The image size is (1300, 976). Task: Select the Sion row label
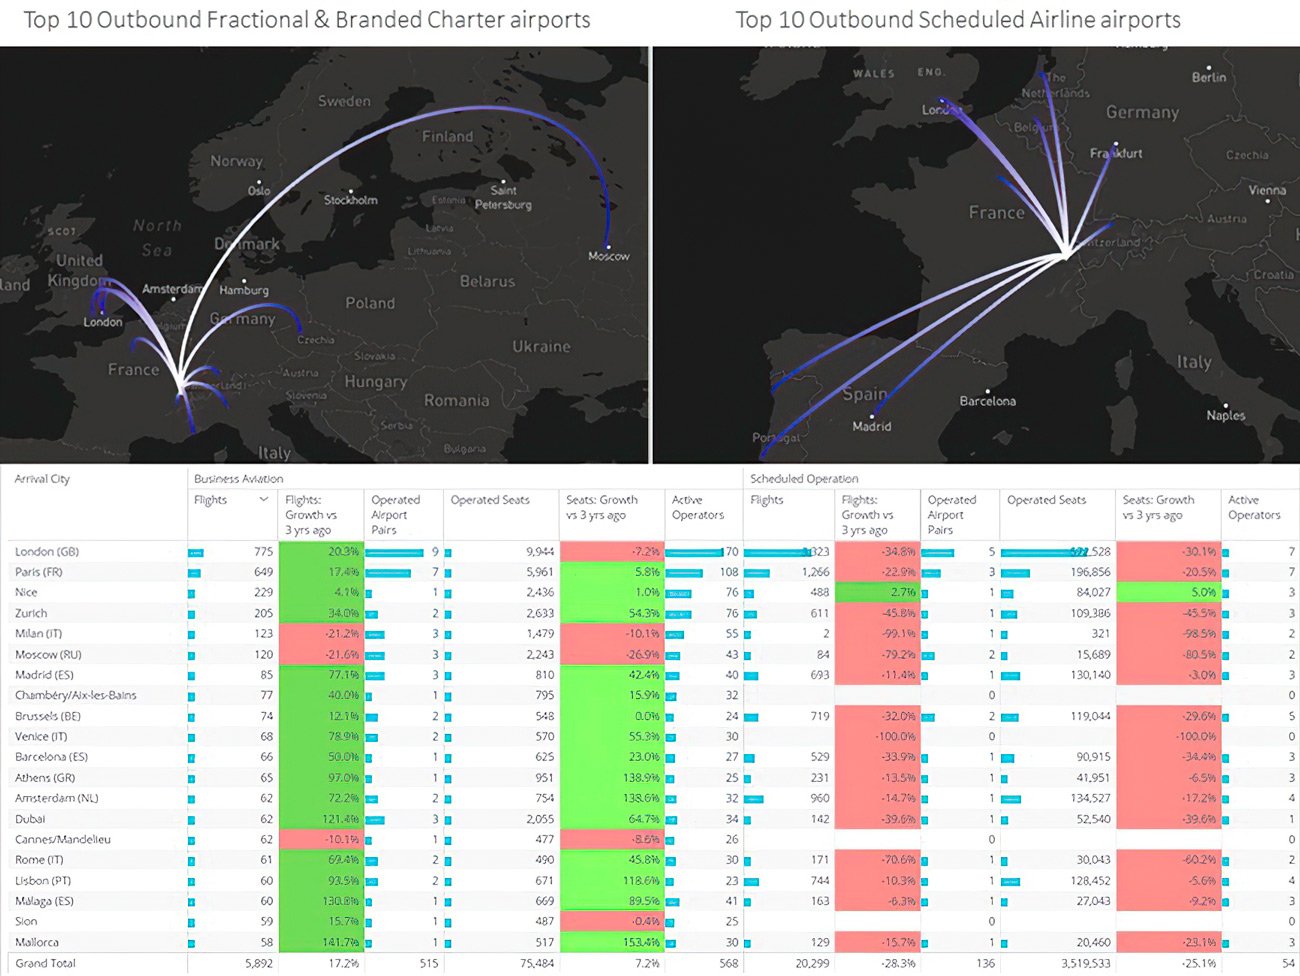(26, 922)
